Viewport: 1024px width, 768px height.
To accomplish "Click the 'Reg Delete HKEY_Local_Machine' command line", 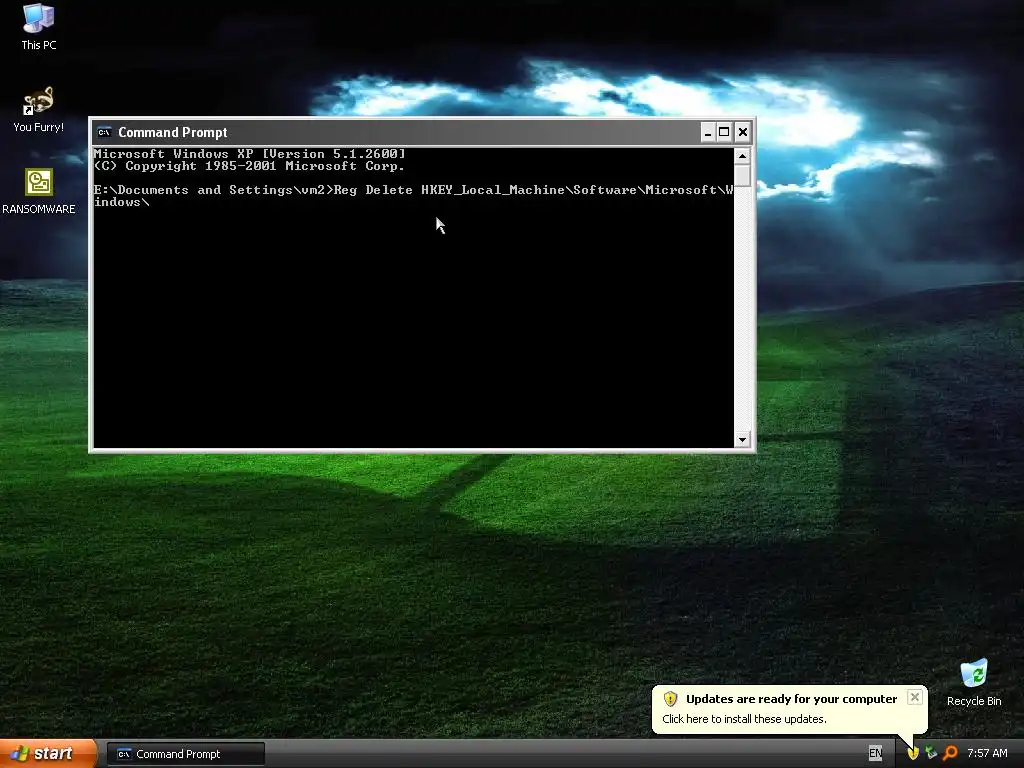I will (413, 196).
